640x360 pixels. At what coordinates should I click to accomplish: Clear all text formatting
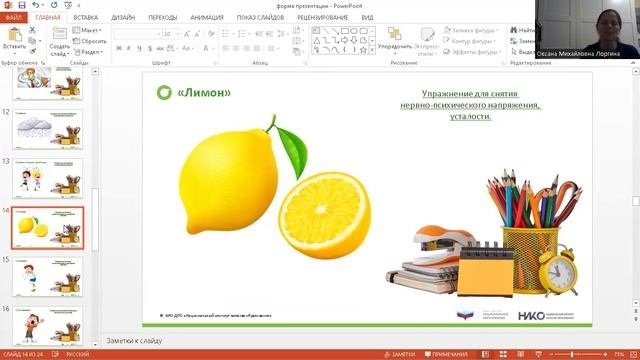[x=211, y=34]
